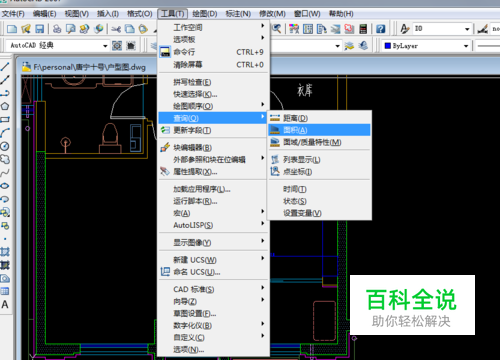
Task: Open the 格式(O) menu
Action: tap(140, 14)
